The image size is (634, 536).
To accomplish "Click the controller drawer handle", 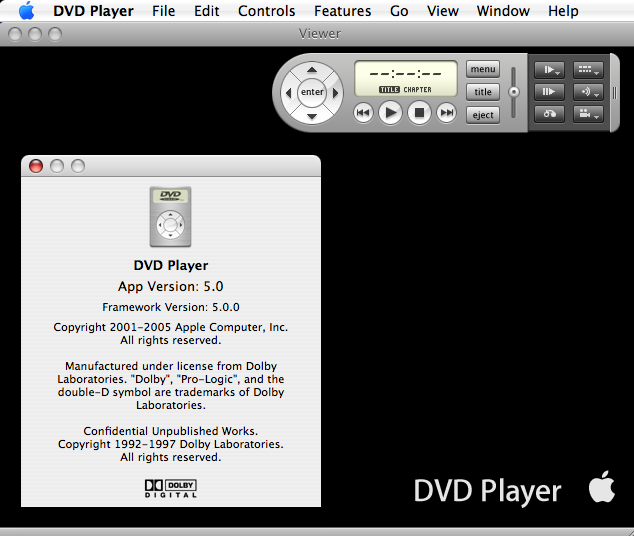I will (615, 93).
